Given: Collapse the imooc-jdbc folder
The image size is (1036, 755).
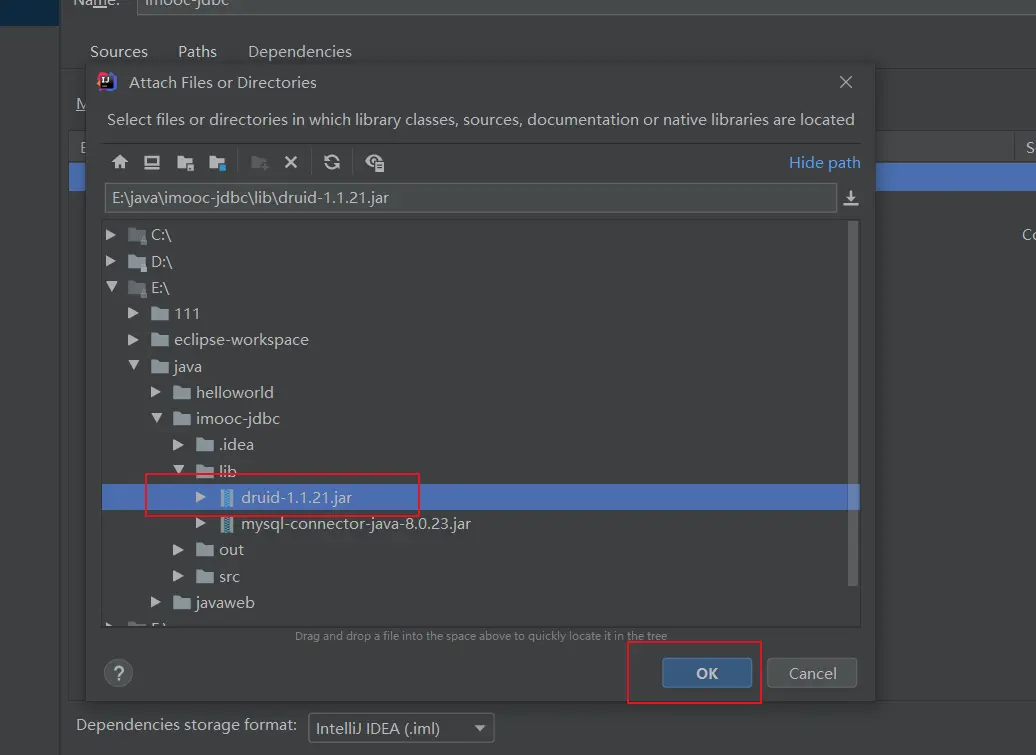Looking at the screenshot, I should pyautogui.click(x=156, y=418).
